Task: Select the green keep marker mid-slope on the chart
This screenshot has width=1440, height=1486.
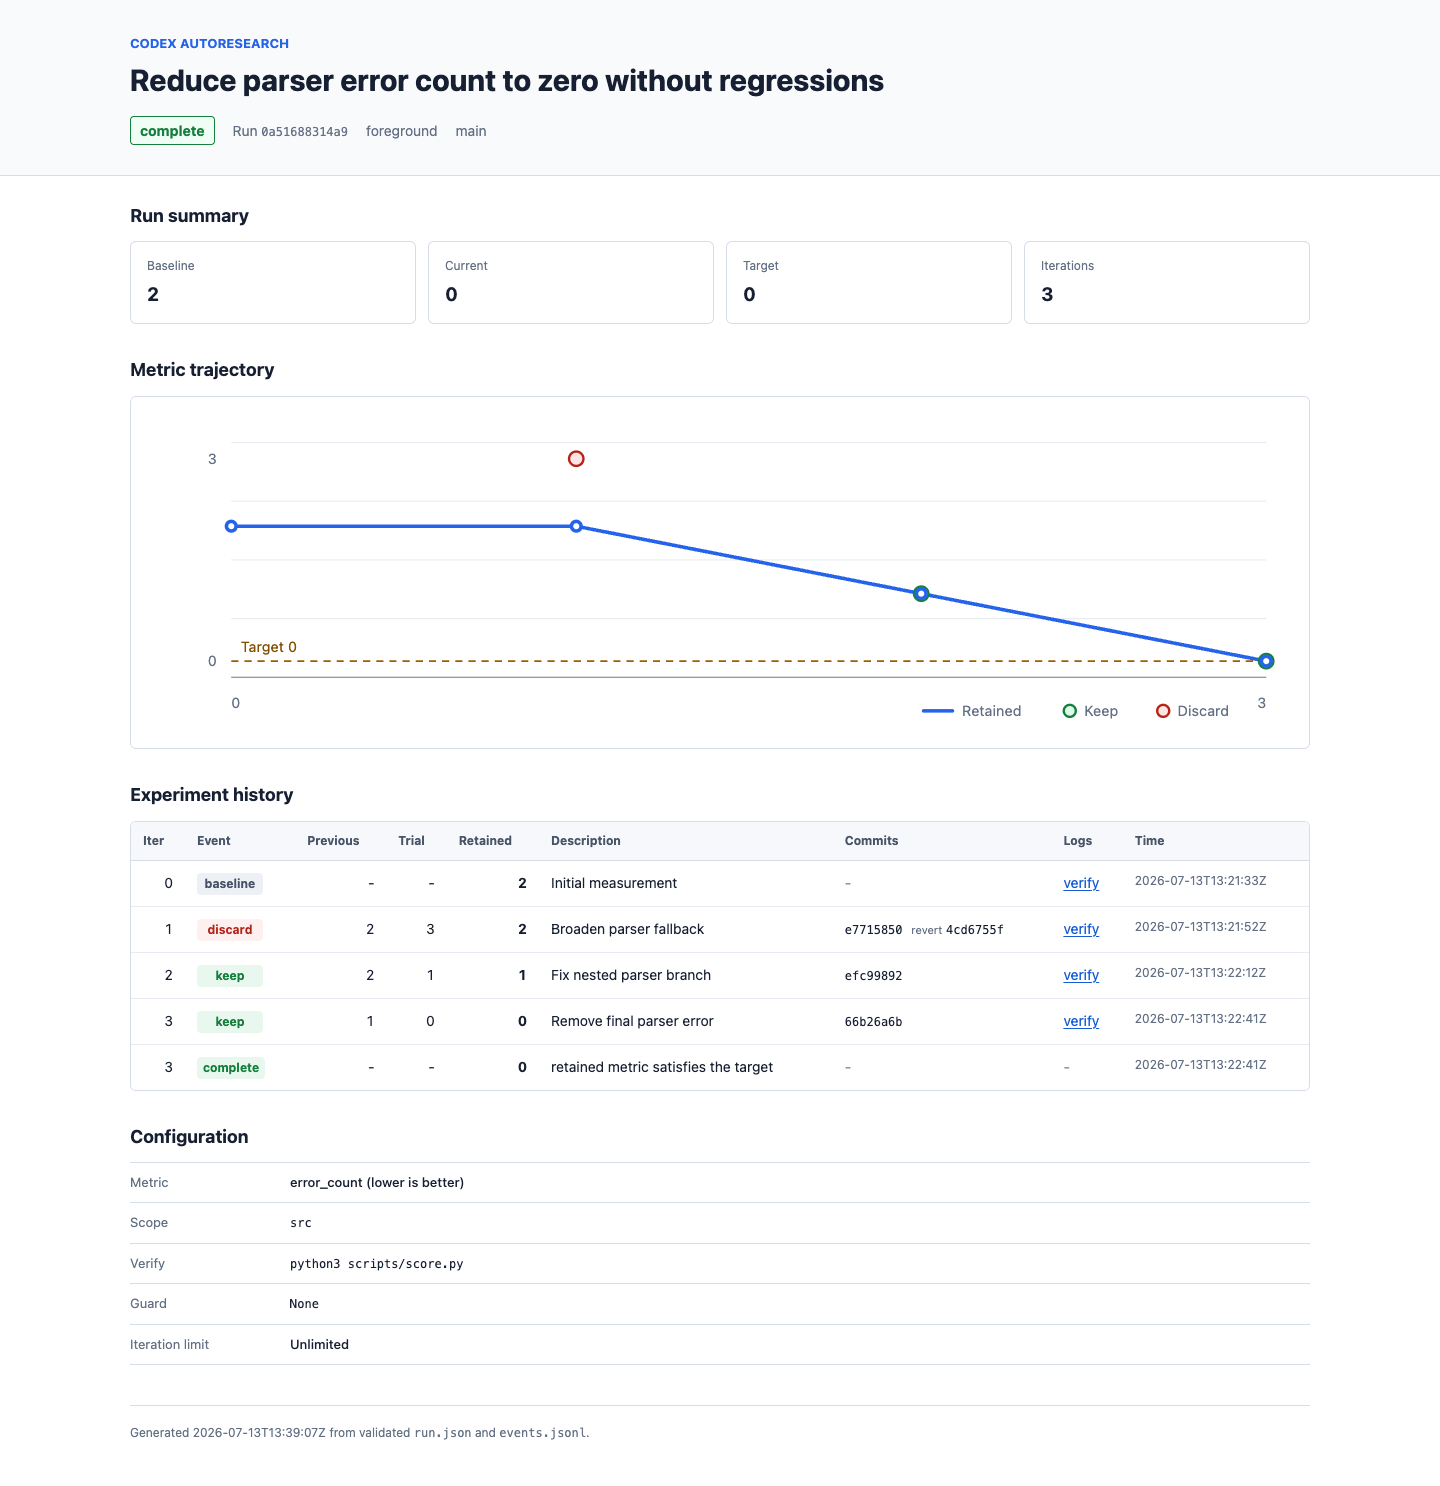Action: (x=921, y=594)
